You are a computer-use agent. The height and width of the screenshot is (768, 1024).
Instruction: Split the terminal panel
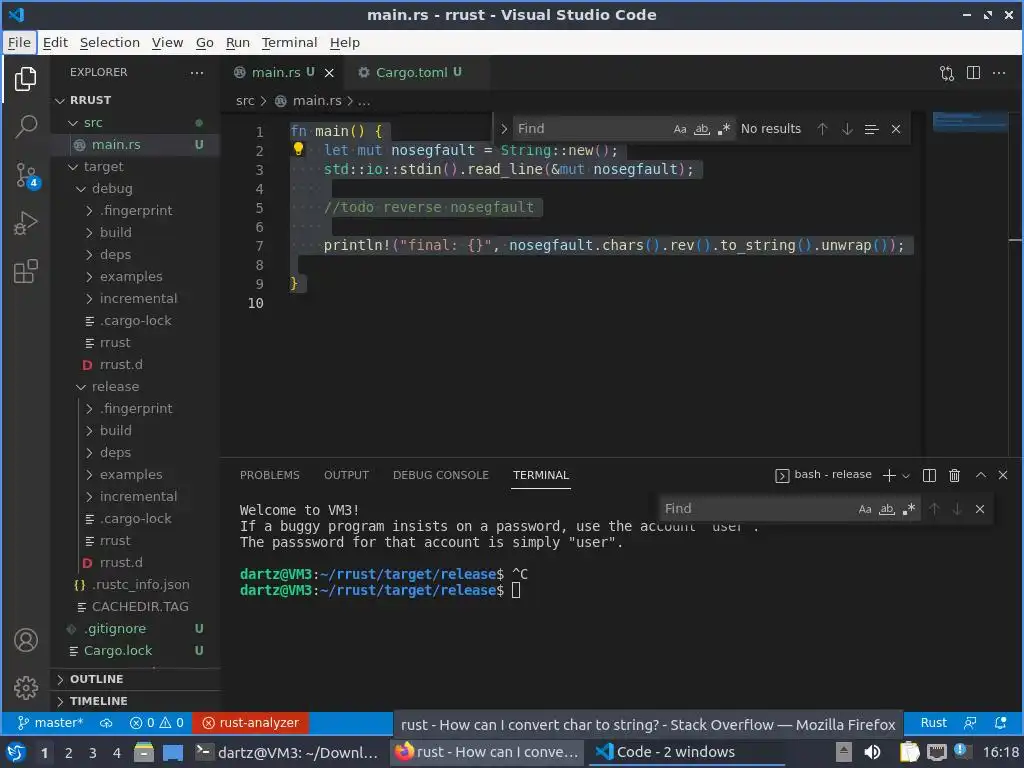point(929,475)
